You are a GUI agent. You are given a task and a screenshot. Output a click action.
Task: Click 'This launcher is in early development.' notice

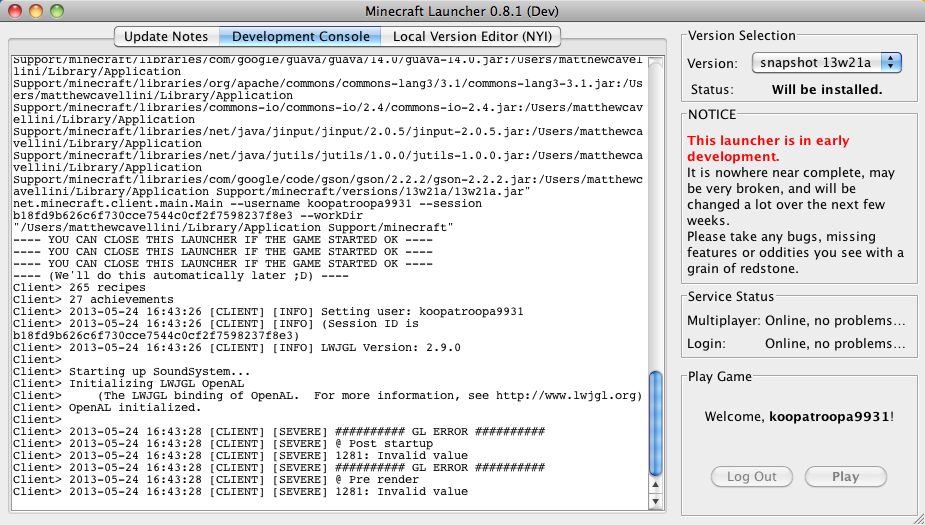point(768,149)
